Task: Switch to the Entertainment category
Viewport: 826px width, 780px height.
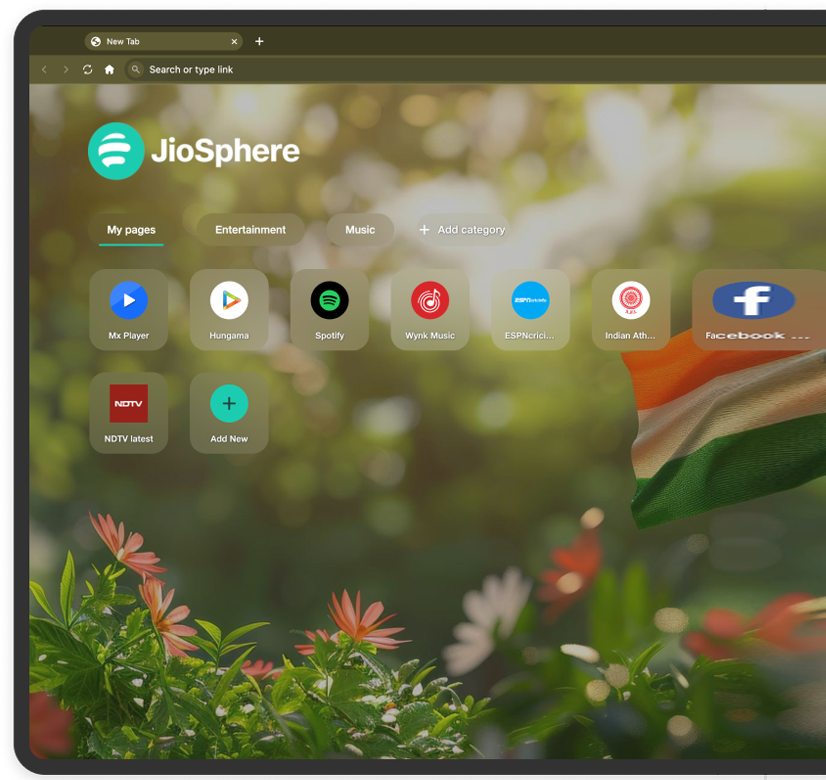Action: click(250, 230)
